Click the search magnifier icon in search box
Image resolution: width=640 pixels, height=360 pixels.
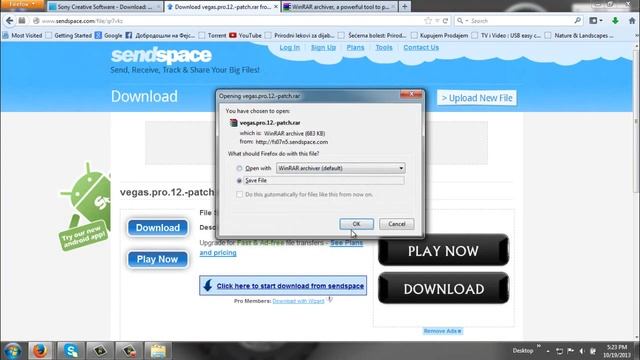point(577,20)
